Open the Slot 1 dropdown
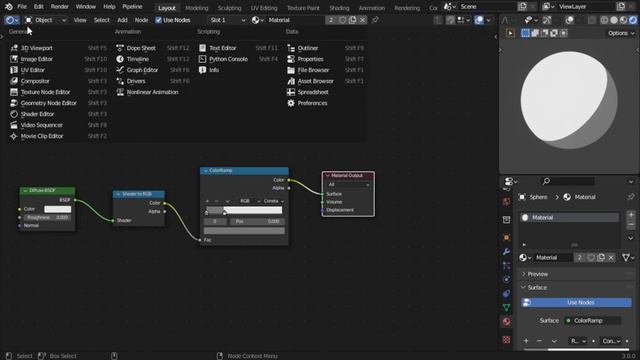The width and height of the screenshot is (640, 360). tap(227, 20)
